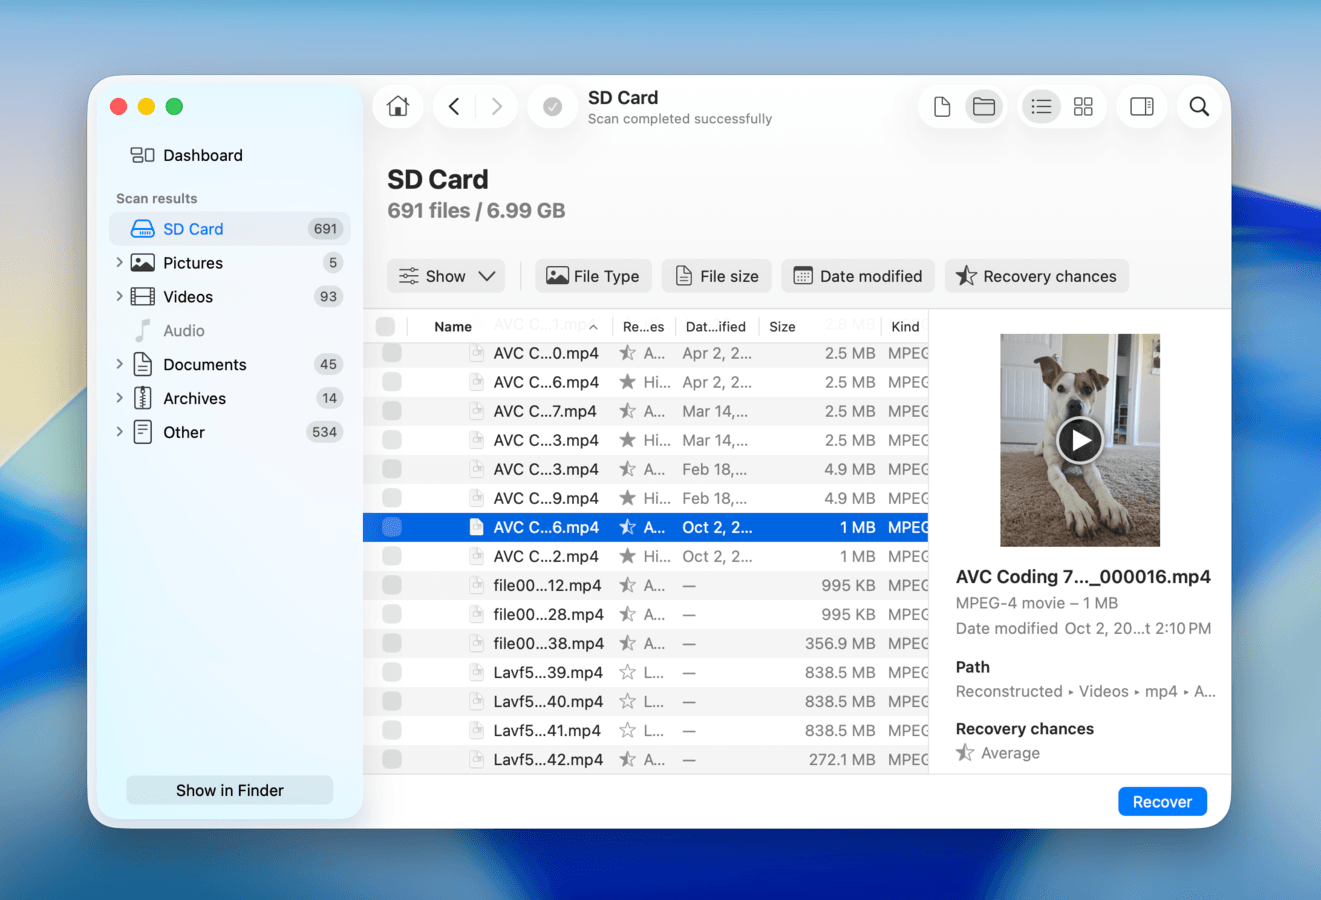Toggle the preview sidebar panel icon
This screenshot has width=1321, height=900.
click(x=1141, y=106)
